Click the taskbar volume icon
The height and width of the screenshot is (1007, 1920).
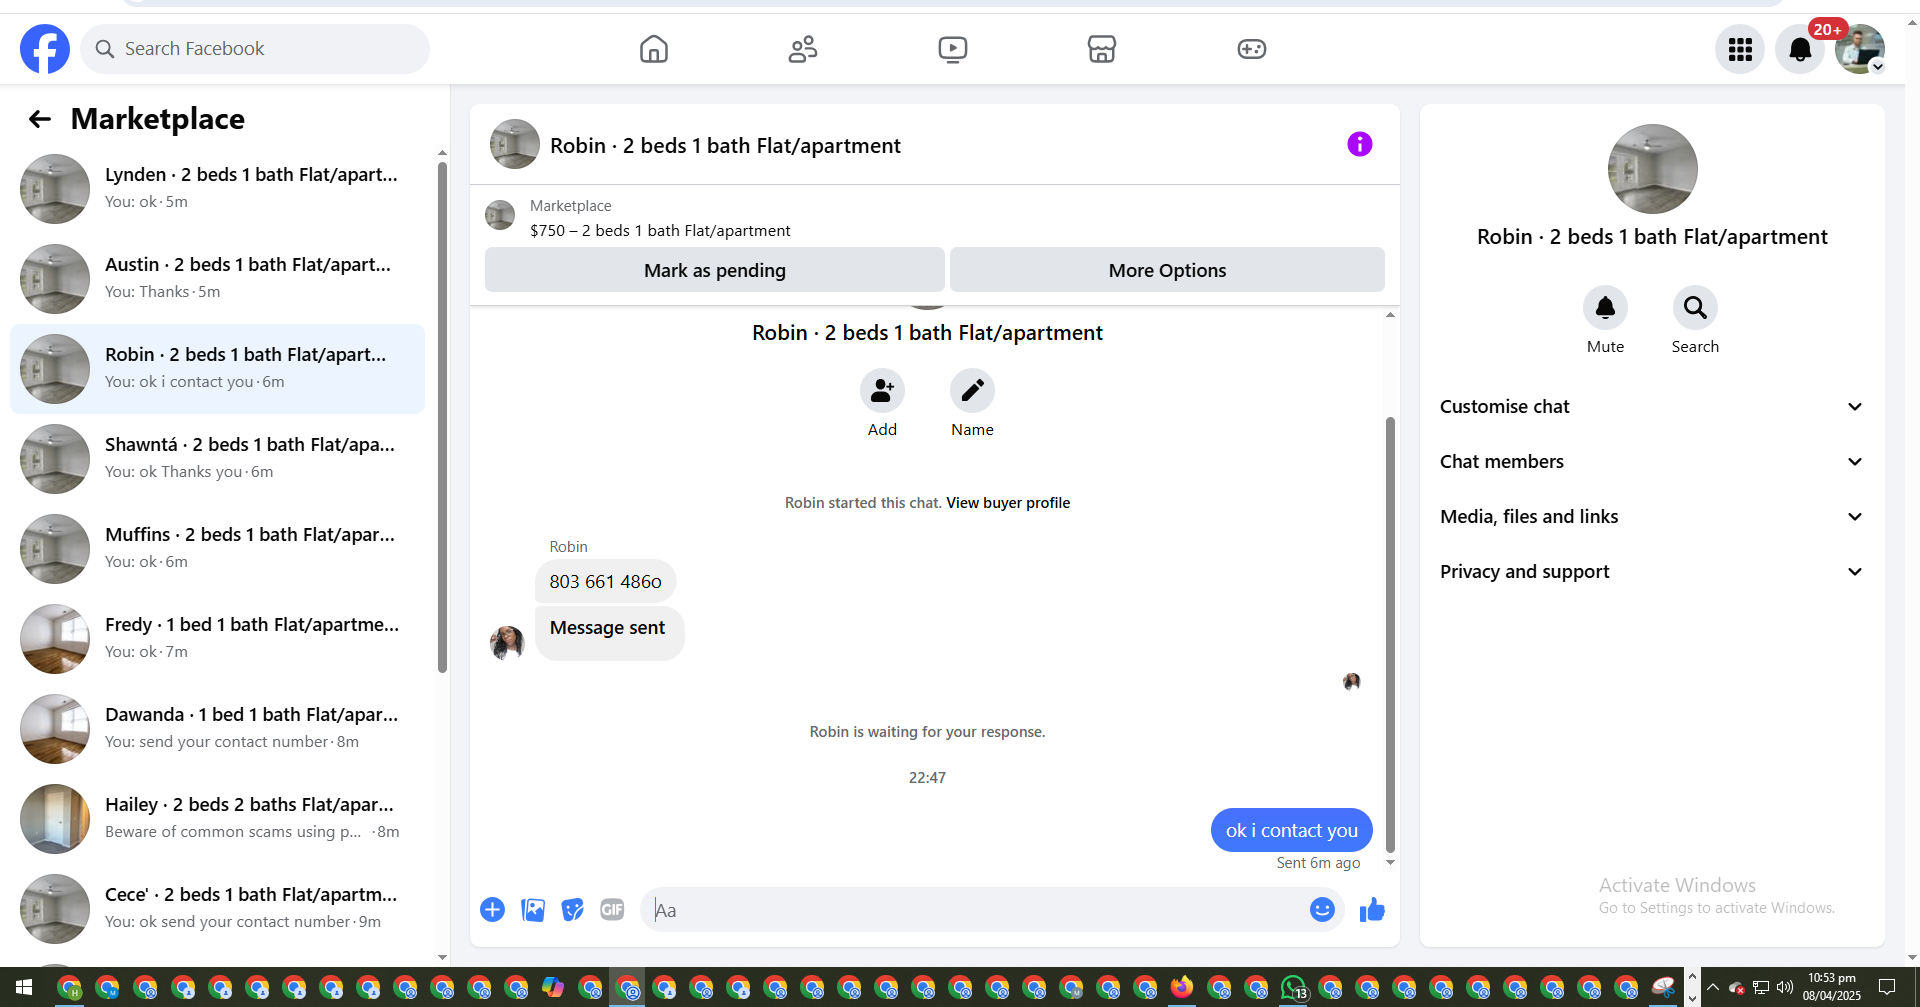(1785, 988)
